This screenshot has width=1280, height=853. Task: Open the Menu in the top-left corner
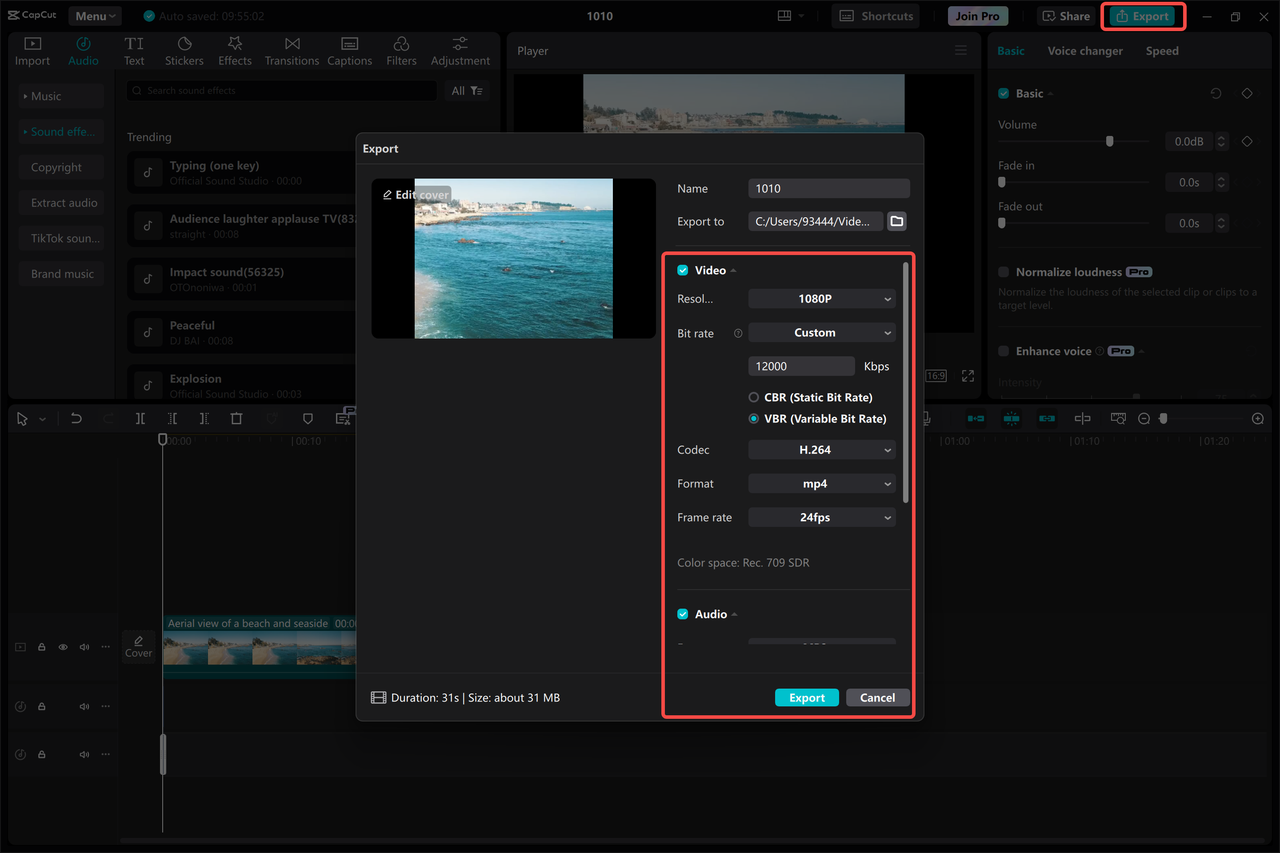click(x=94, y=15)
